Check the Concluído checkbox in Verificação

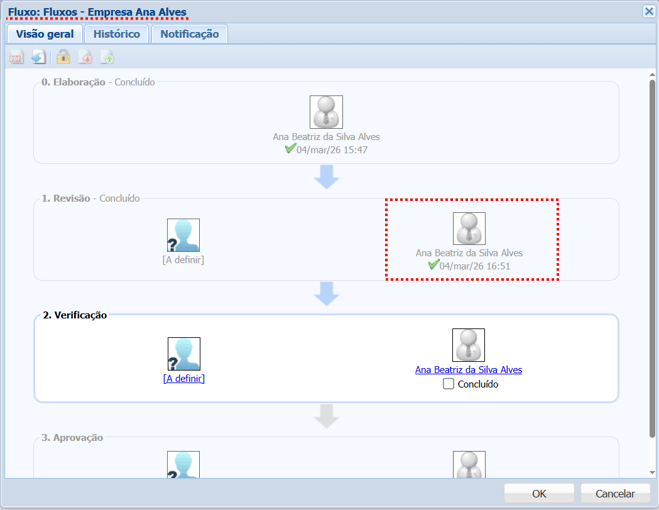coord(449,384)
